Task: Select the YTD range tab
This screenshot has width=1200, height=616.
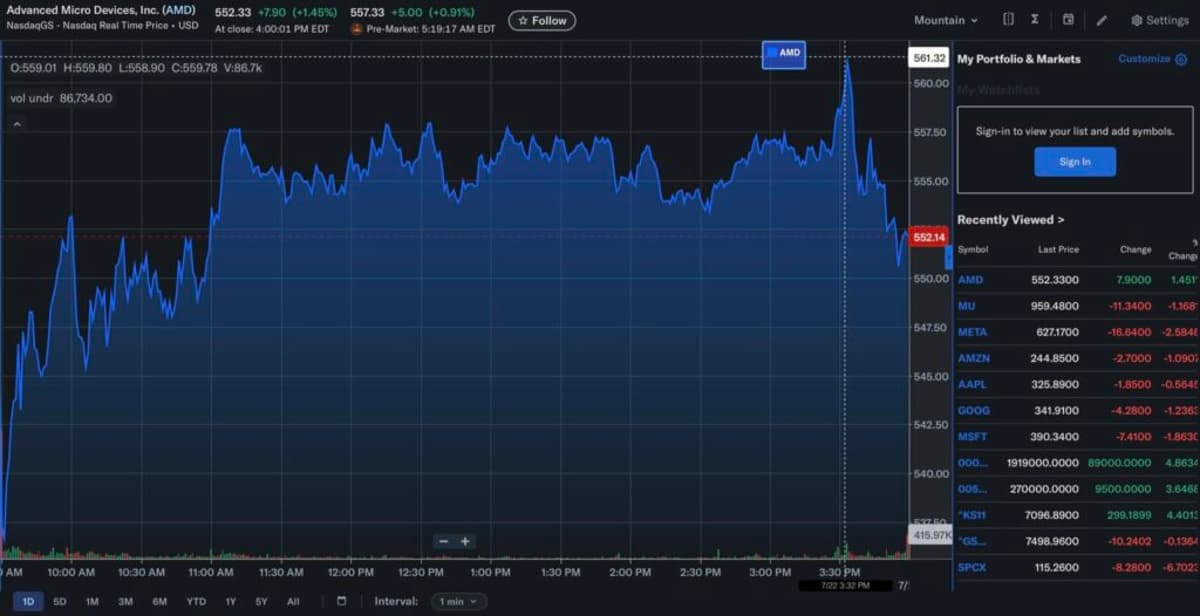Action: [x=196, y=601]
